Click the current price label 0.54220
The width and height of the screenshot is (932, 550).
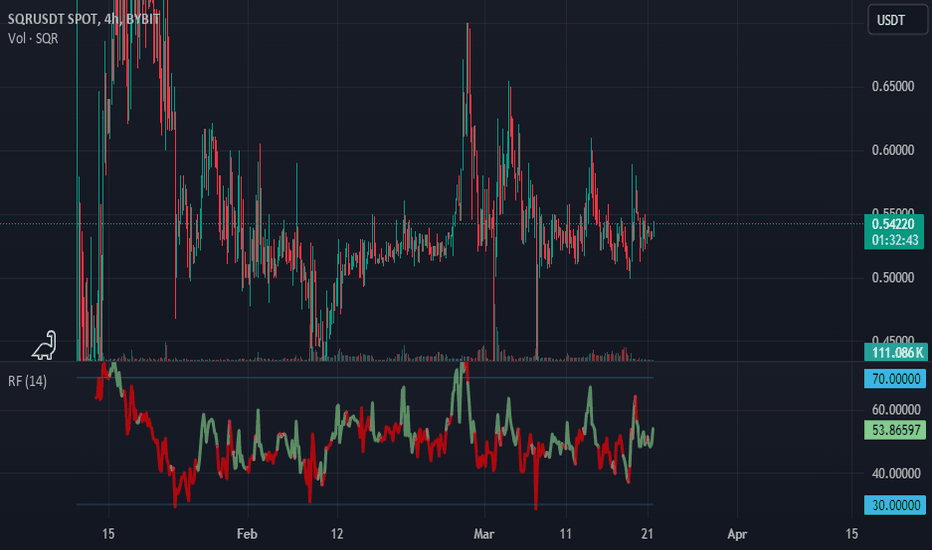pos(893,224)
